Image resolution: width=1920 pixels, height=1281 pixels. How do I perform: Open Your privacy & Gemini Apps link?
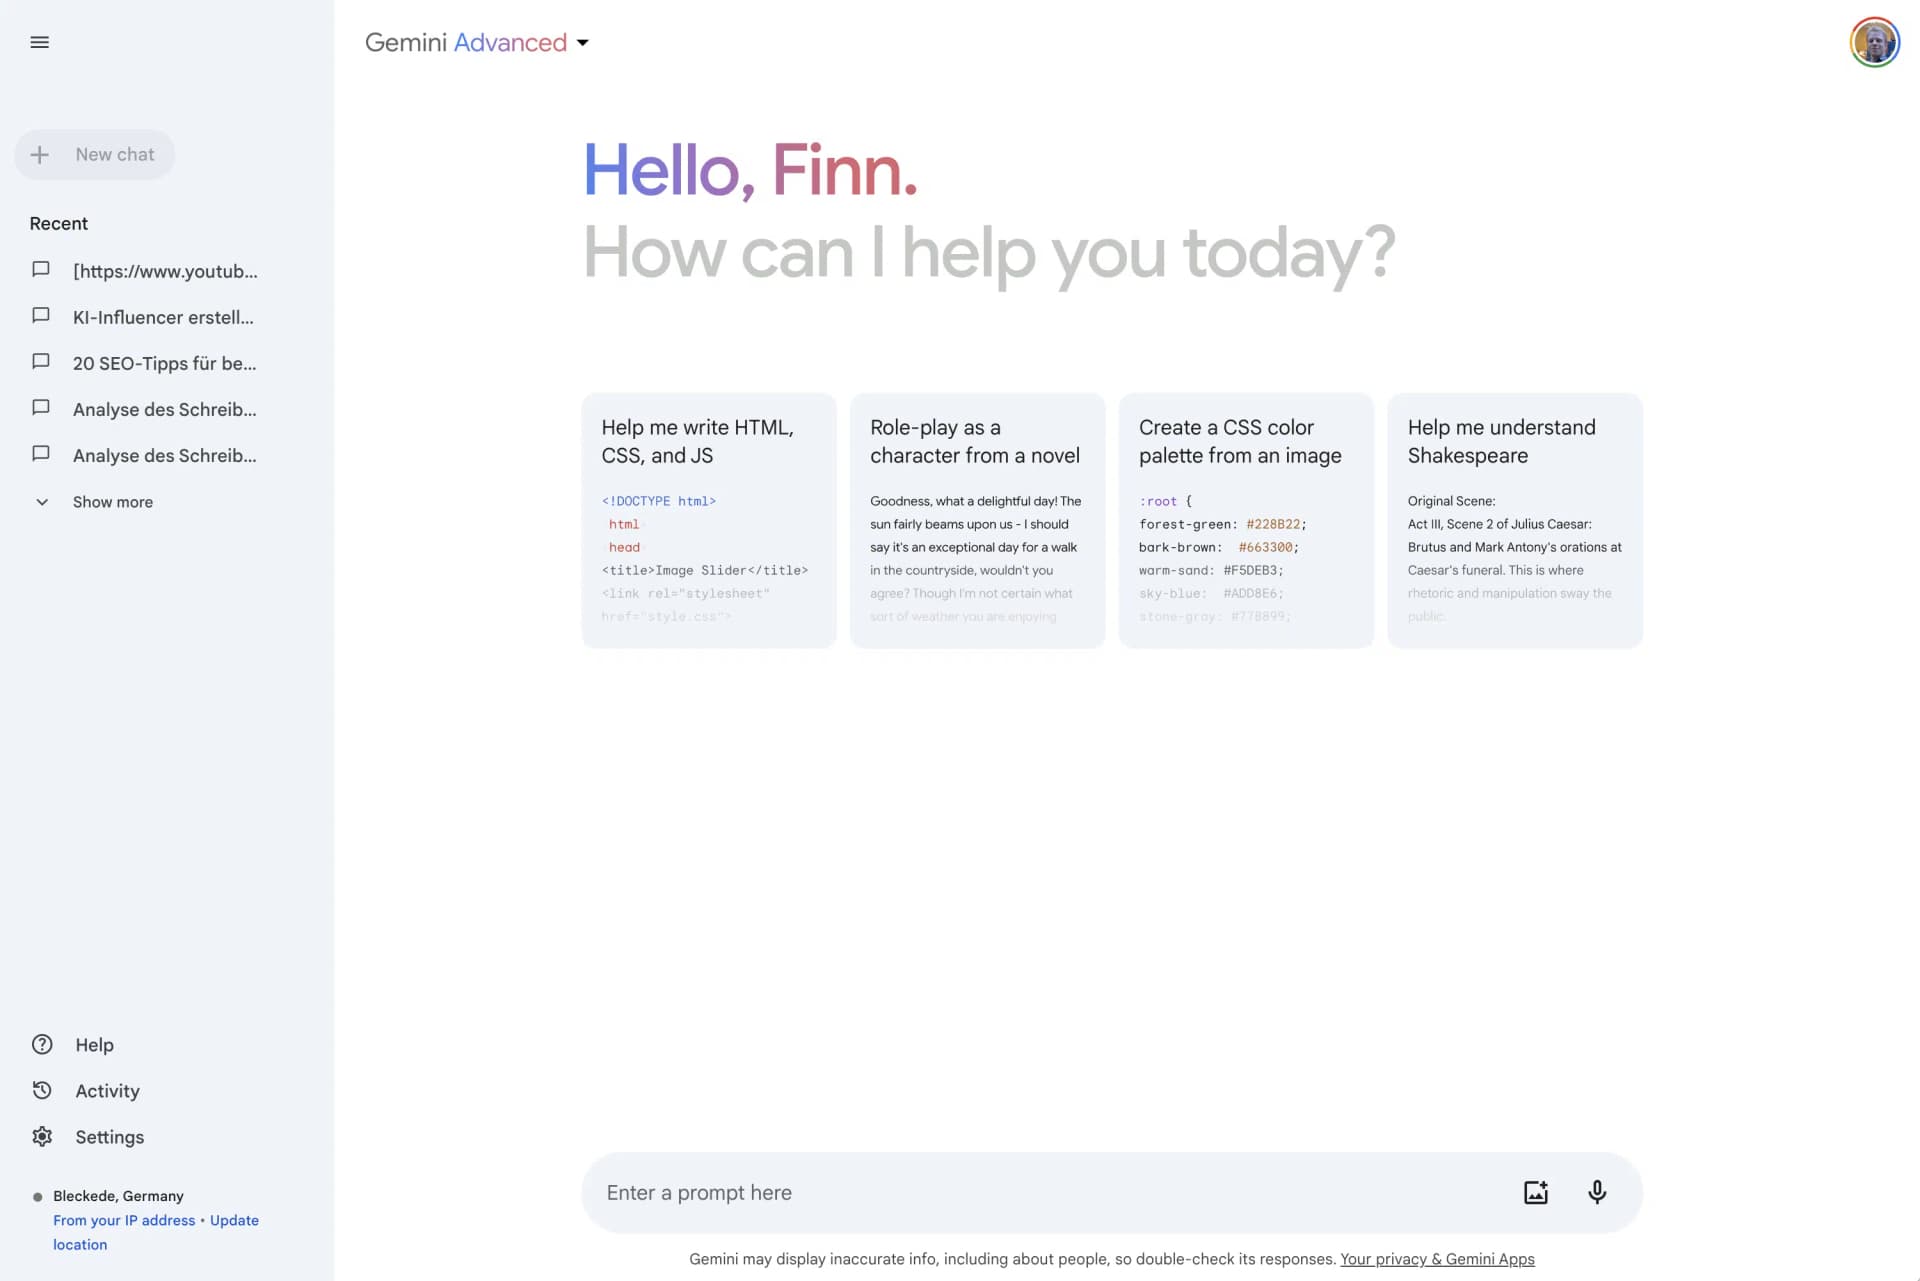[1437, 1259]
